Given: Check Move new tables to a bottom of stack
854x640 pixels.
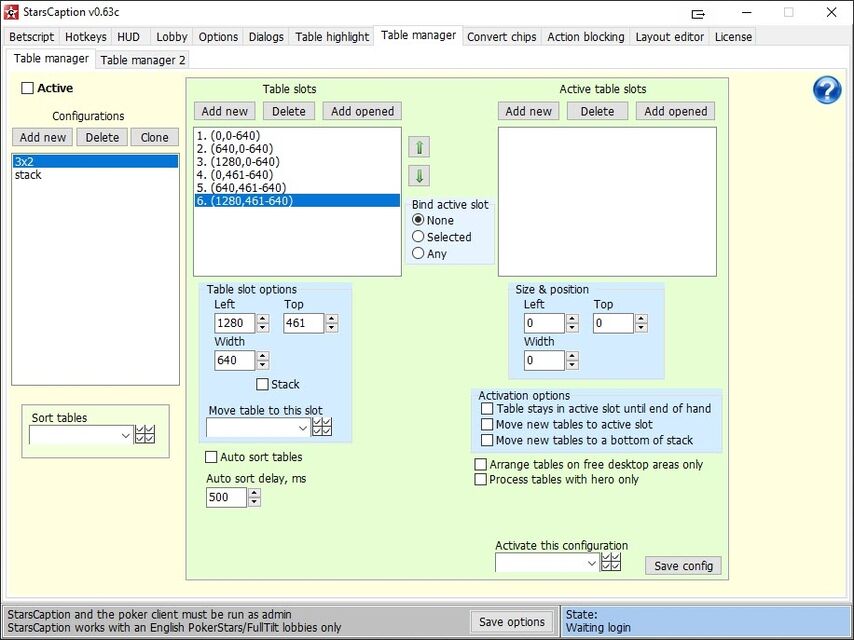Looking at the screenshot, I should pos(487,440).
